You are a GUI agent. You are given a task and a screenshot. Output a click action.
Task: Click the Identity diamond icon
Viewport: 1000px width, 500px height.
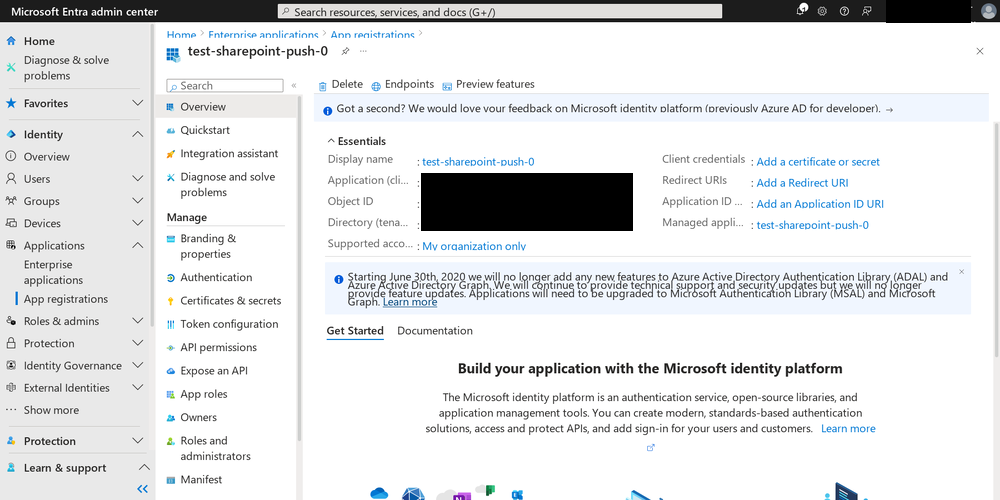pyautogui.click(x=11, y=135)
